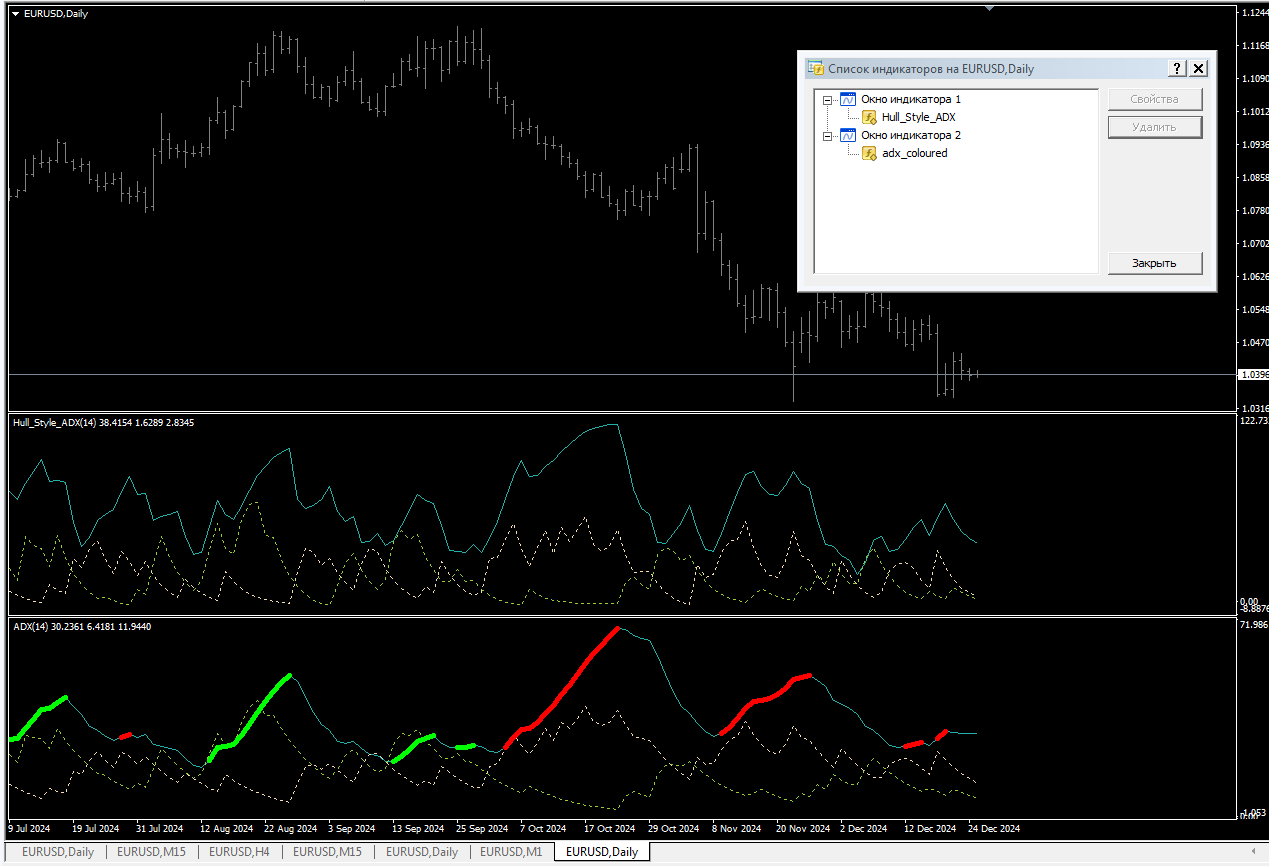The width and height of the screenshot is (1269, 866).
Task: Click the 22 Aug 2024 date label
Action: point(290,829)
